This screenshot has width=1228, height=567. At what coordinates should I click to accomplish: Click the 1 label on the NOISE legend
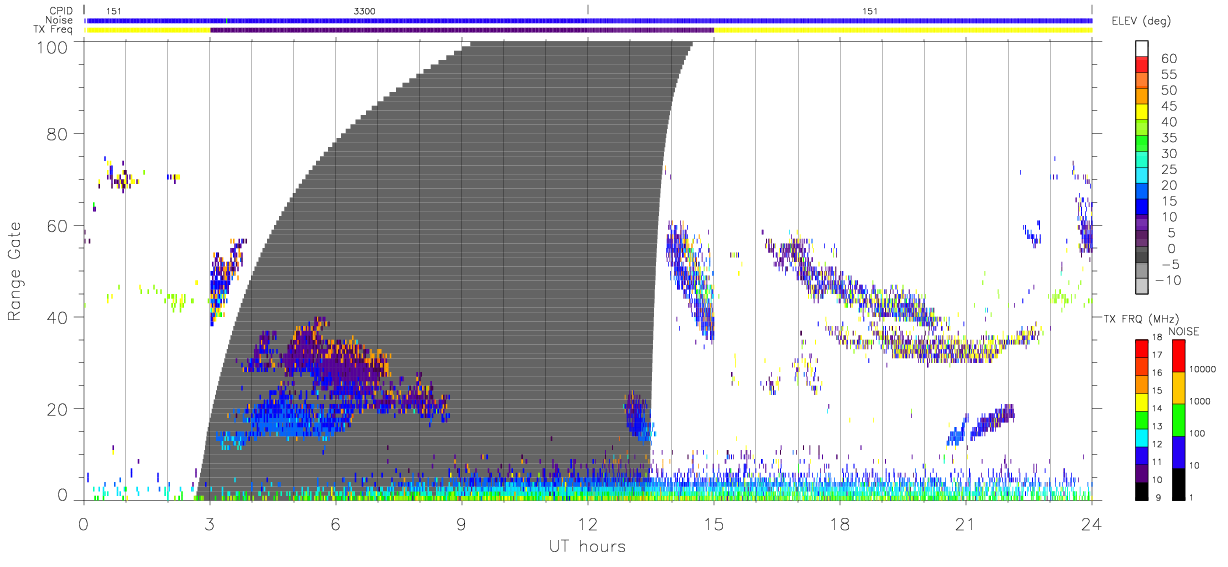[x=1191, y=498]
